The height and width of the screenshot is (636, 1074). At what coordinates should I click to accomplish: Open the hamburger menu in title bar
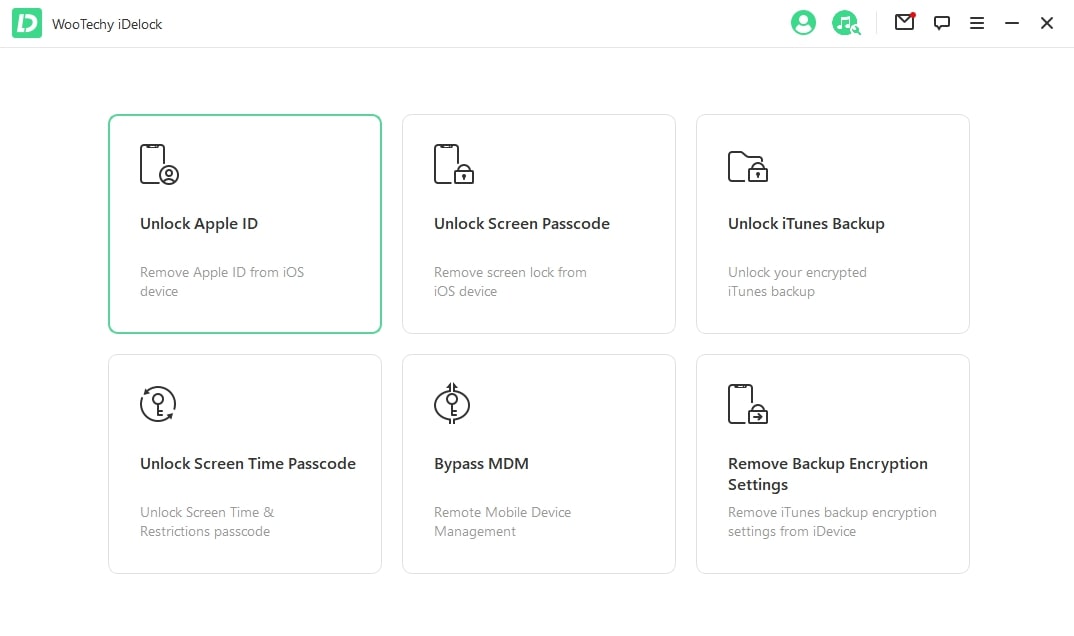(977, 23)
